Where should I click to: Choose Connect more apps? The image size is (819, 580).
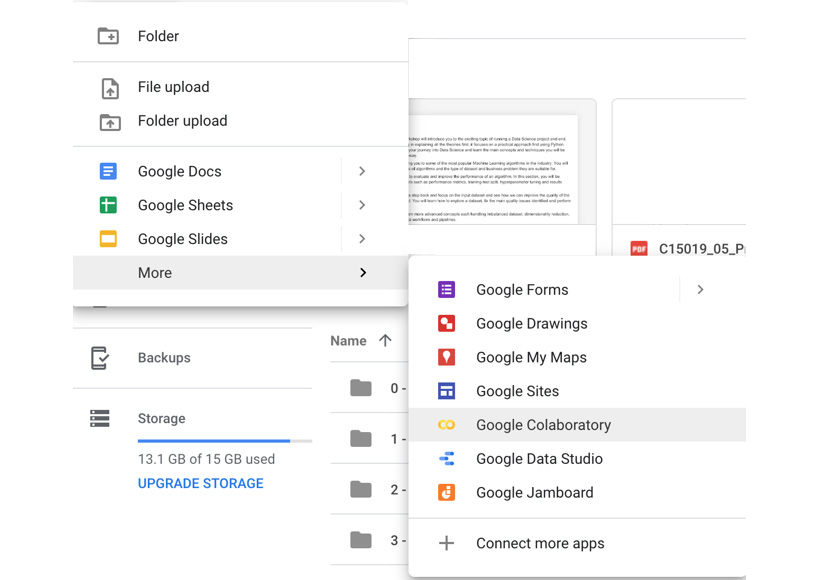577,543
